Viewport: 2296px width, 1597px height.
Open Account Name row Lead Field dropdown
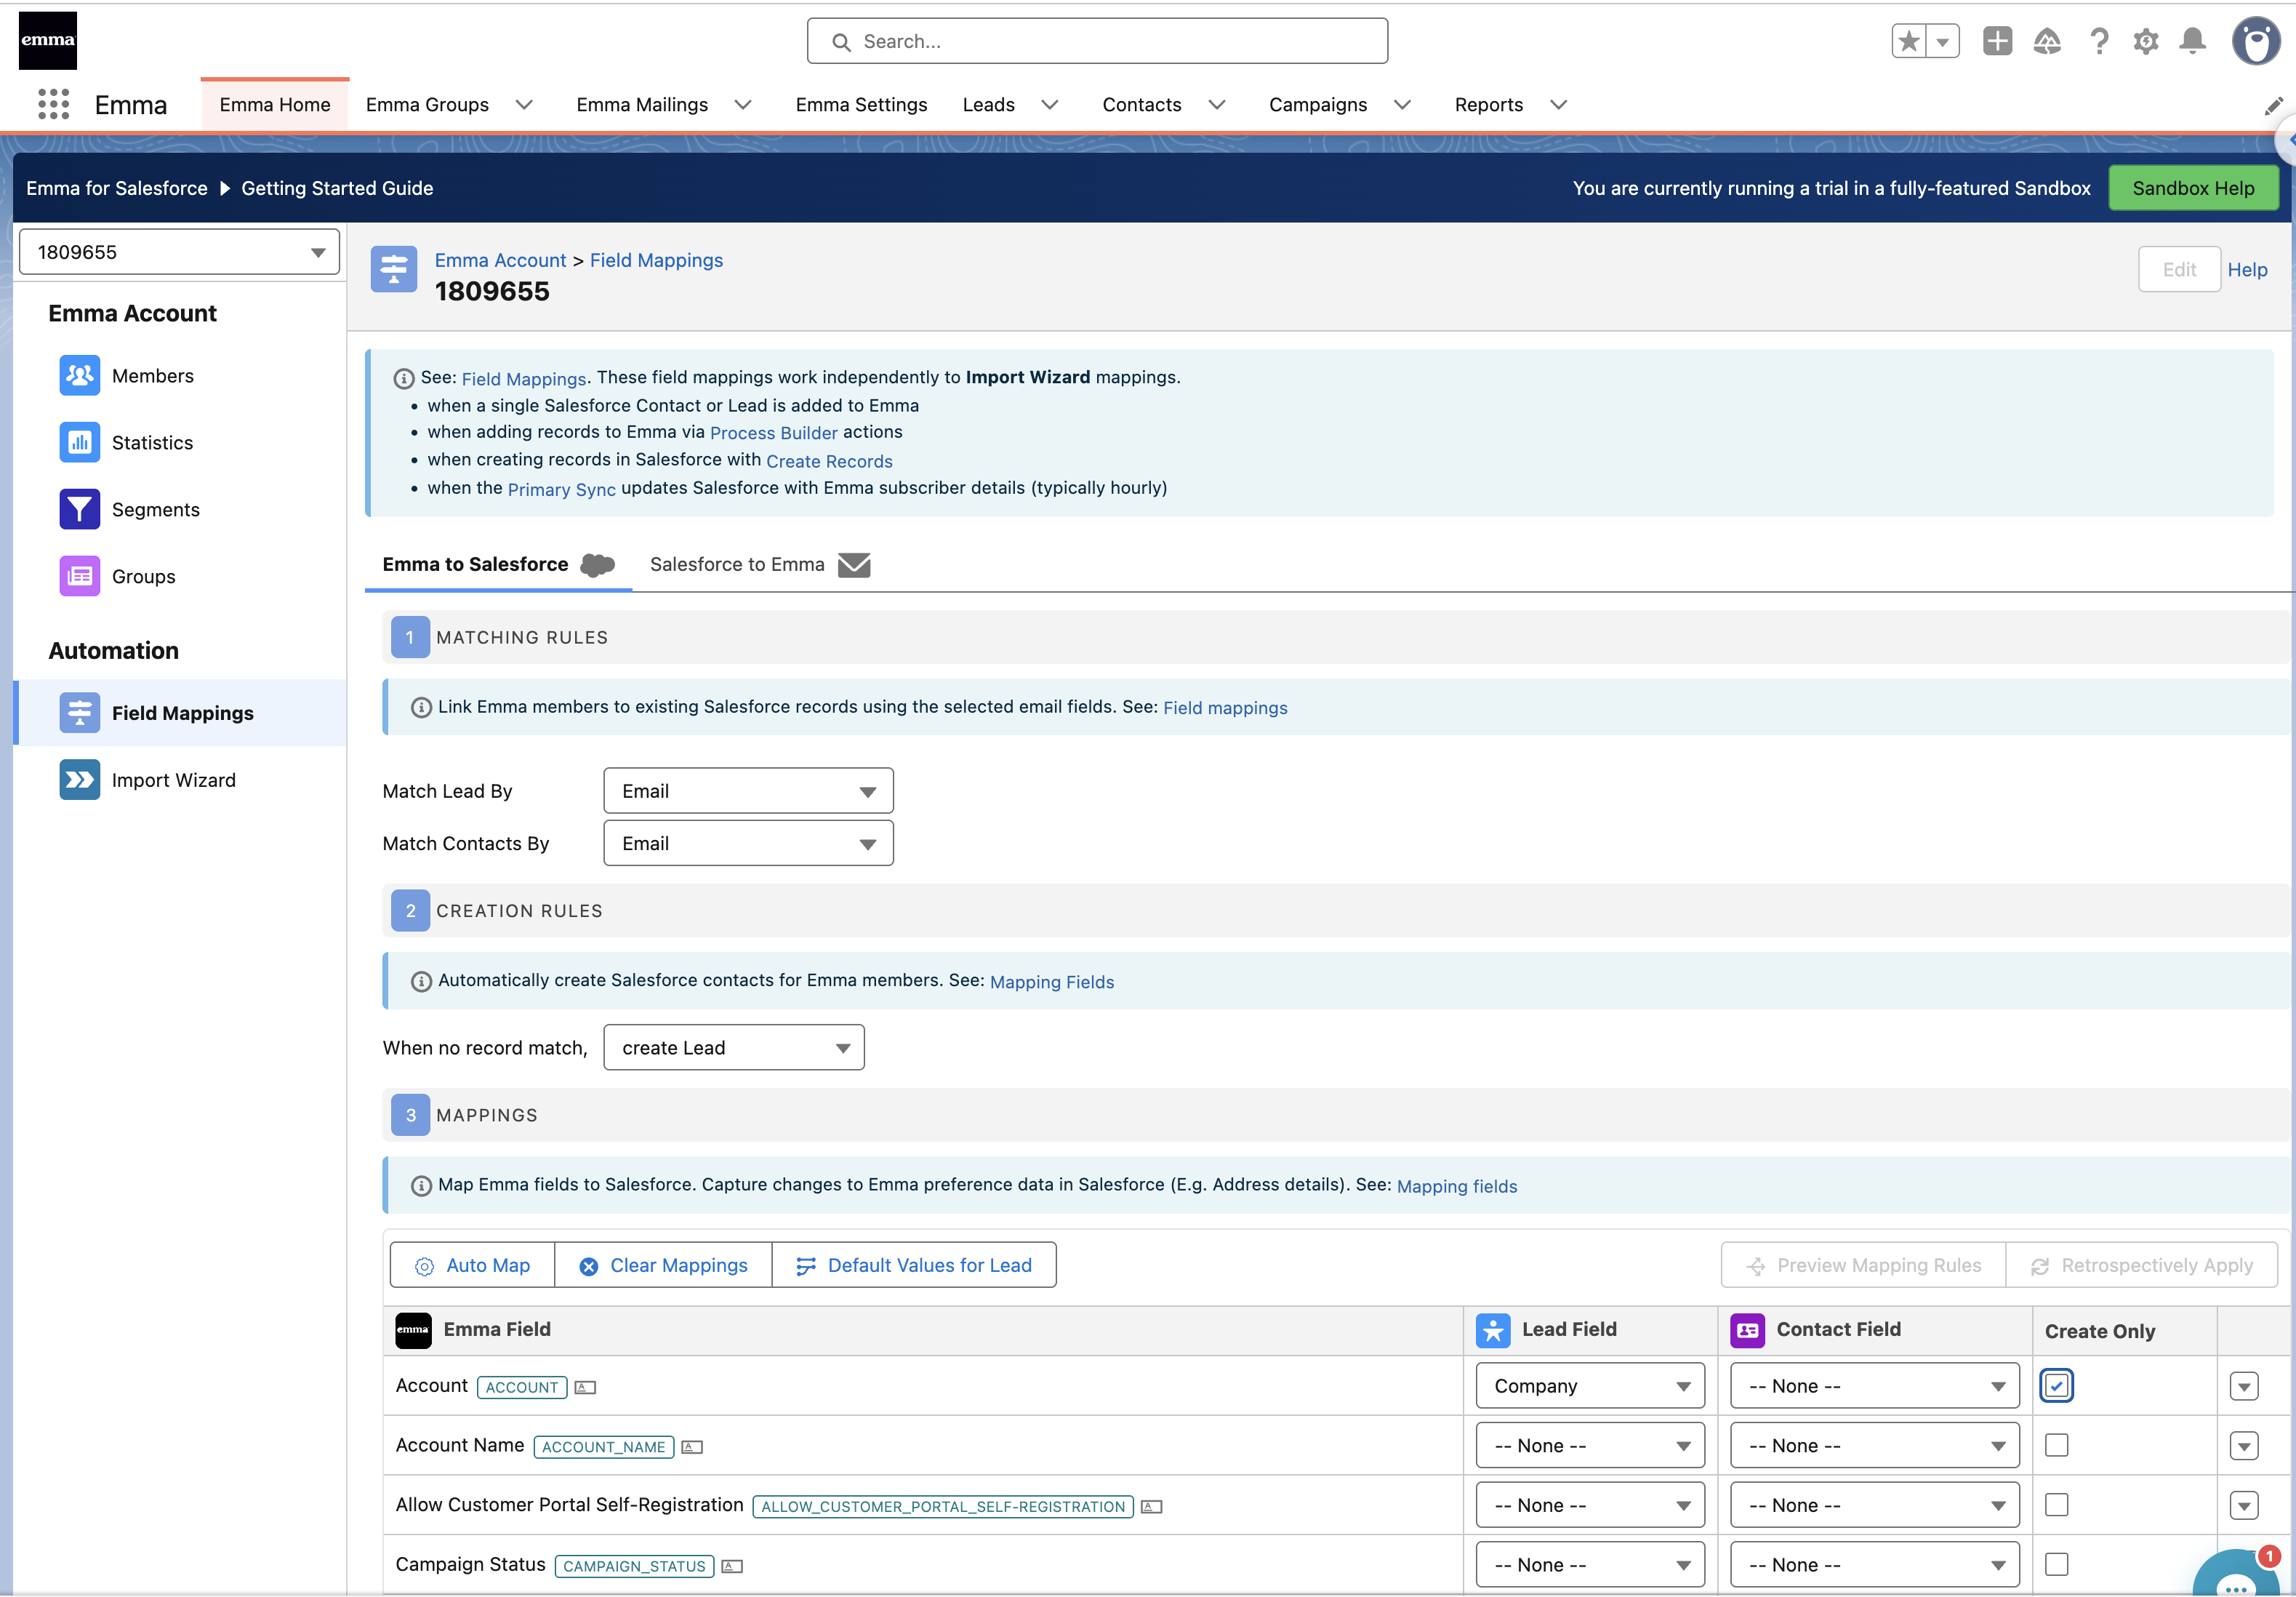[x=1590, y=1445]
